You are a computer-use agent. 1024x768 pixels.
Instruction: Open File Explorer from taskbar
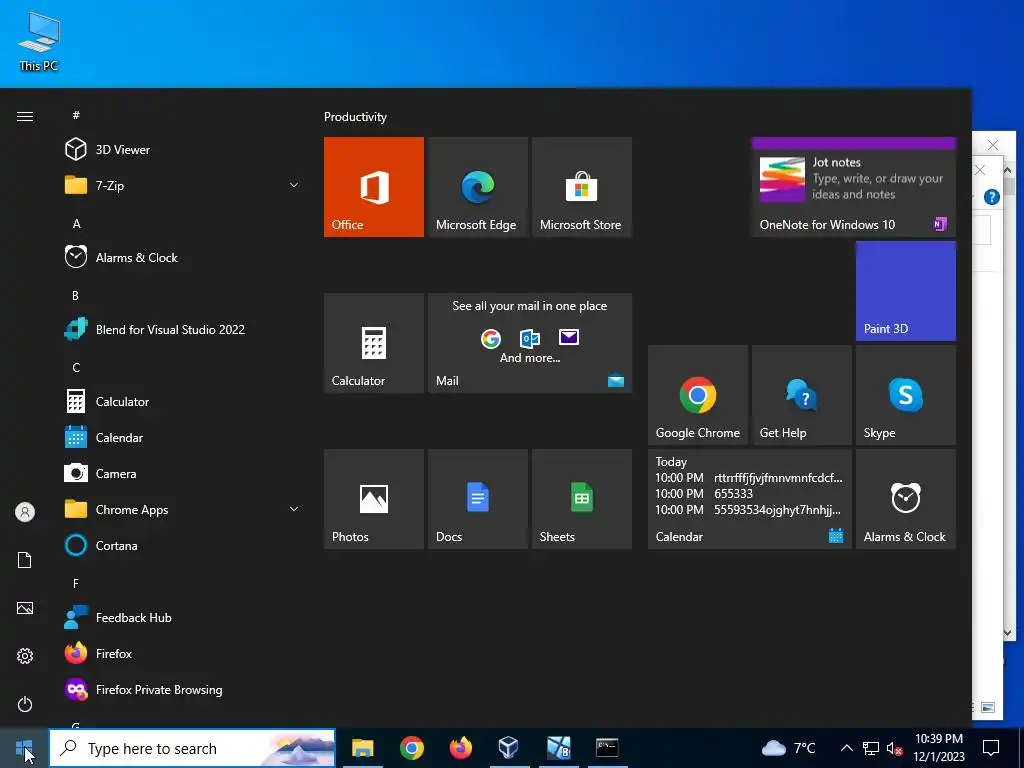click(362, 748)
